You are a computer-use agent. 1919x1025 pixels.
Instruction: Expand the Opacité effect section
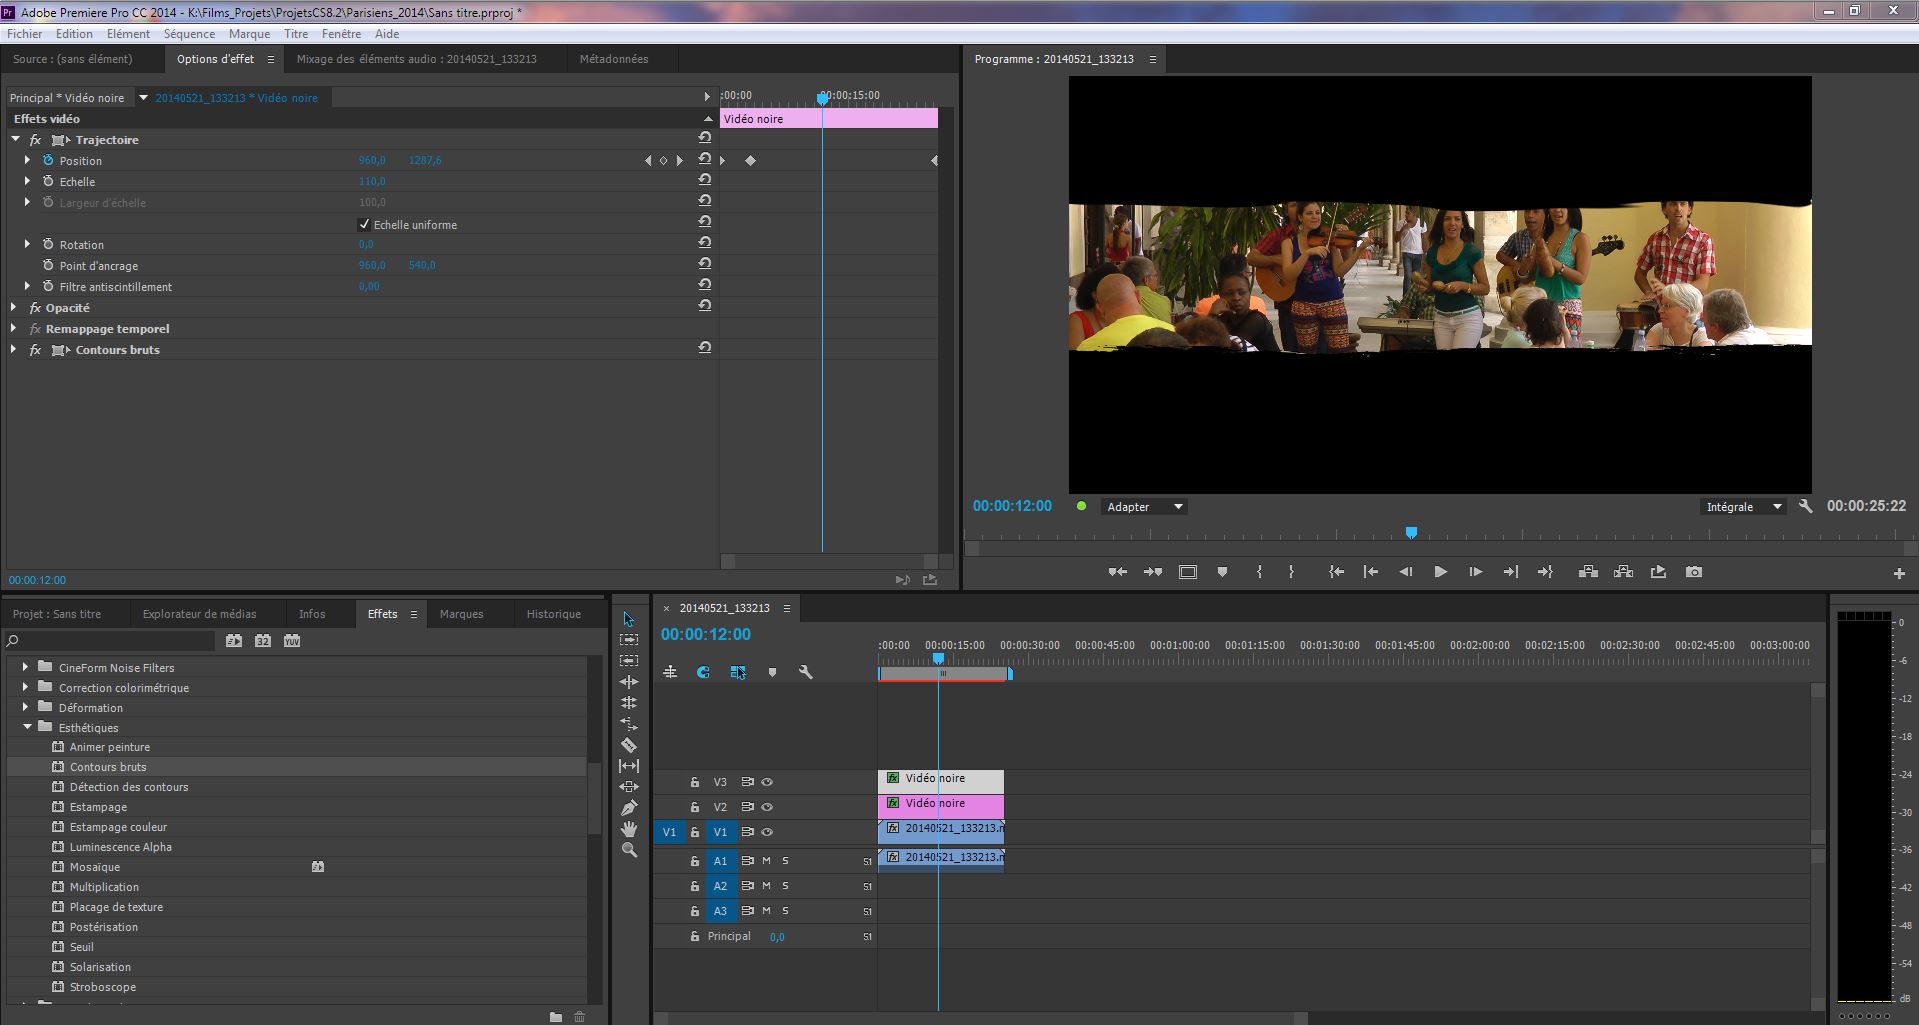click(x=14, y=308)
